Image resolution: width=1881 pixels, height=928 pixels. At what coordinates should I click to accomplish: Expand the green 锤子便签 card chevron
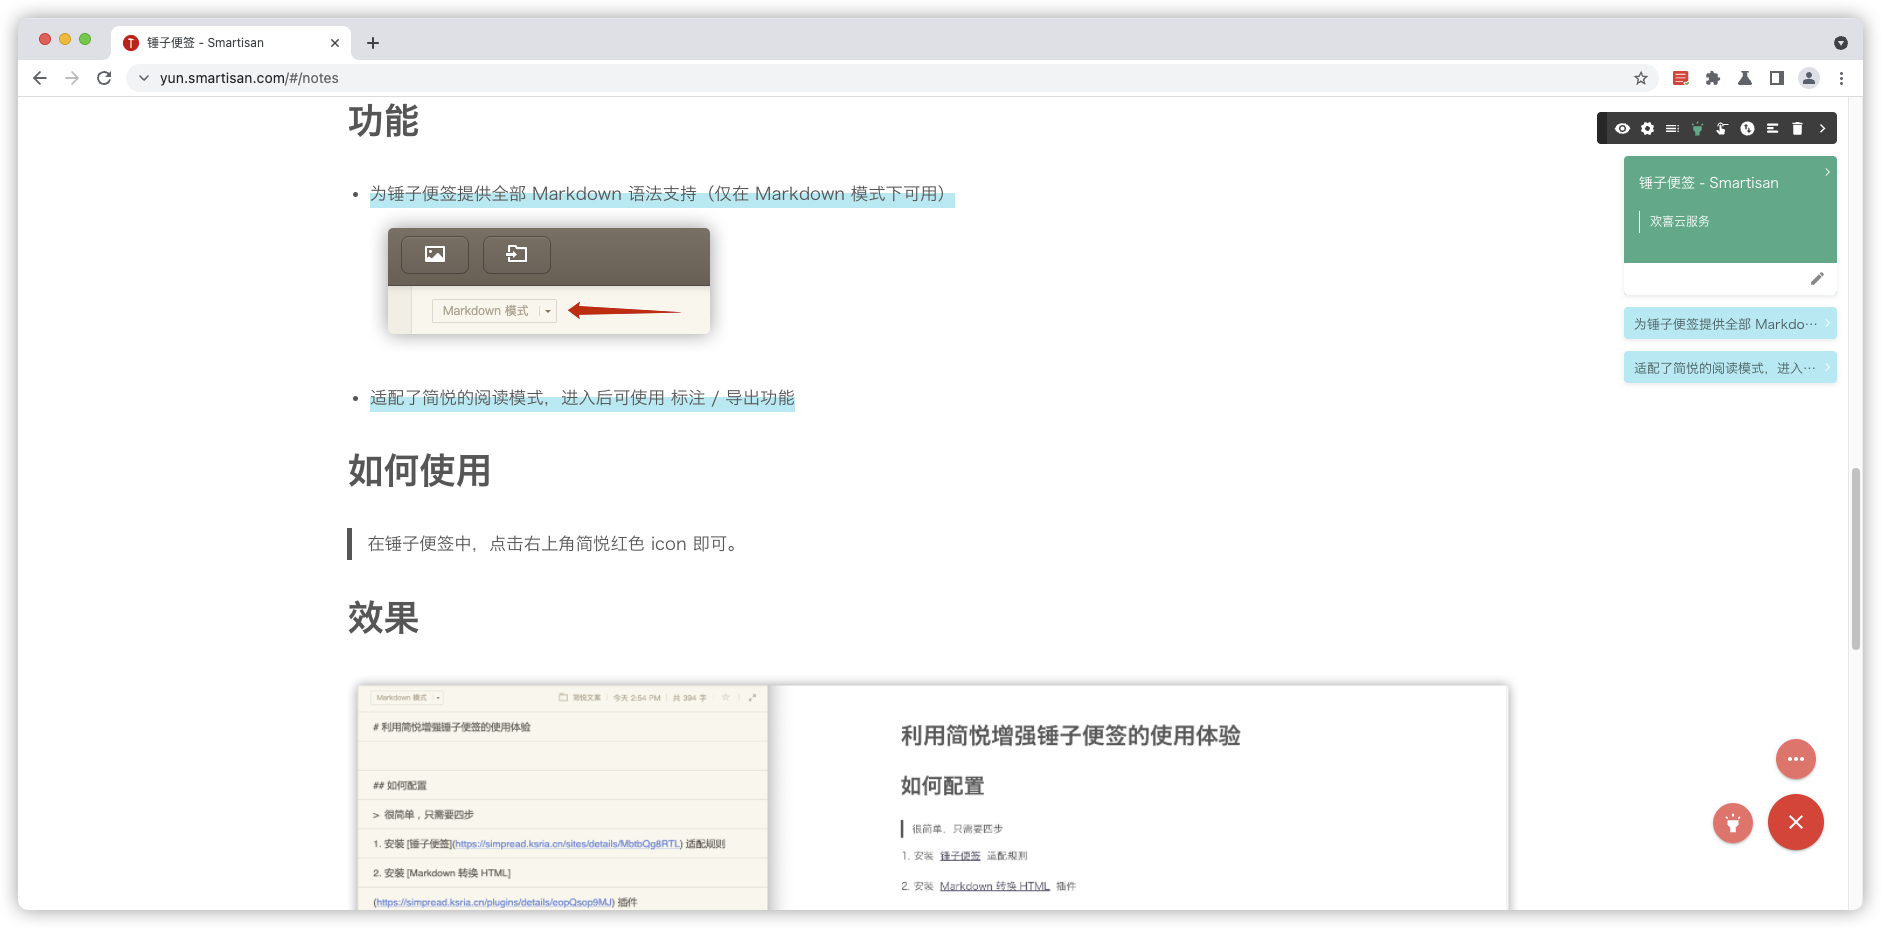coord(1827,172)
